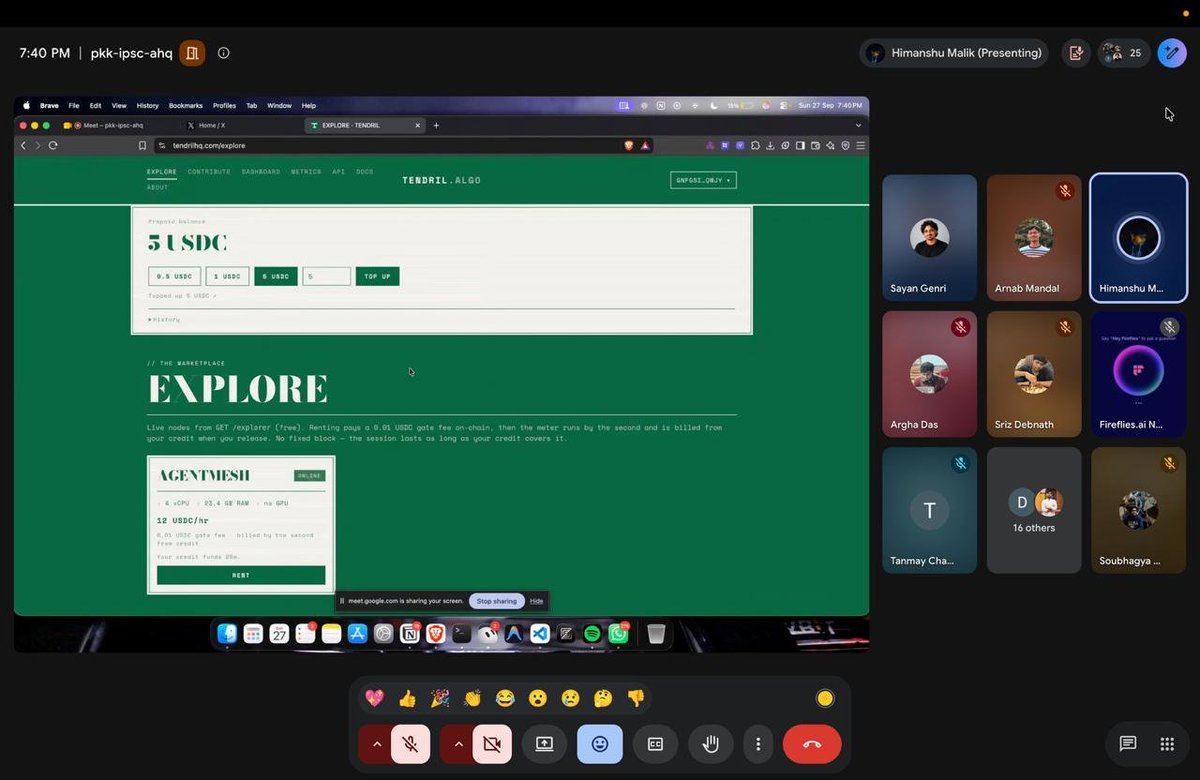Image resolution: width=1200 pixels, height=780 pixels.
Task: Open the meeting notes clipboard icon near people
Action: click(1076, 53)
